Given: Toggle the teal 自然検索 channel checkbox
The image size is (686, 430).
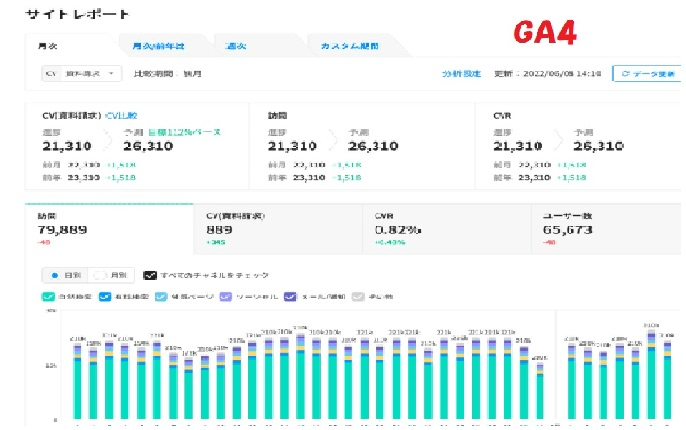Looking at the screenshot, I should (48, 297).
